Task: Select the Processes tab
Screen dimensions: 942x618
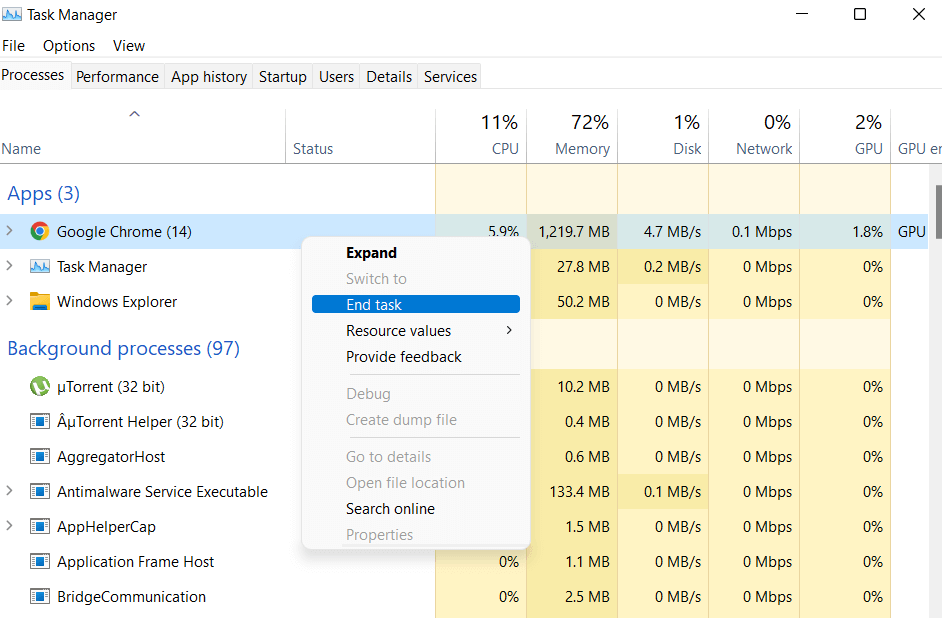Action: pos(33,75)
